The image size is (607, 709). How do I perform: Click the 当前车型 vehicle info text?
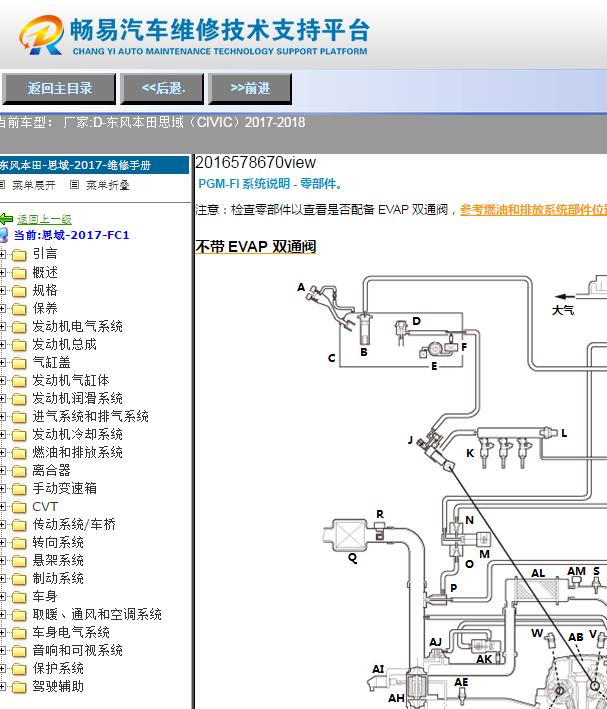click(152, 123)
